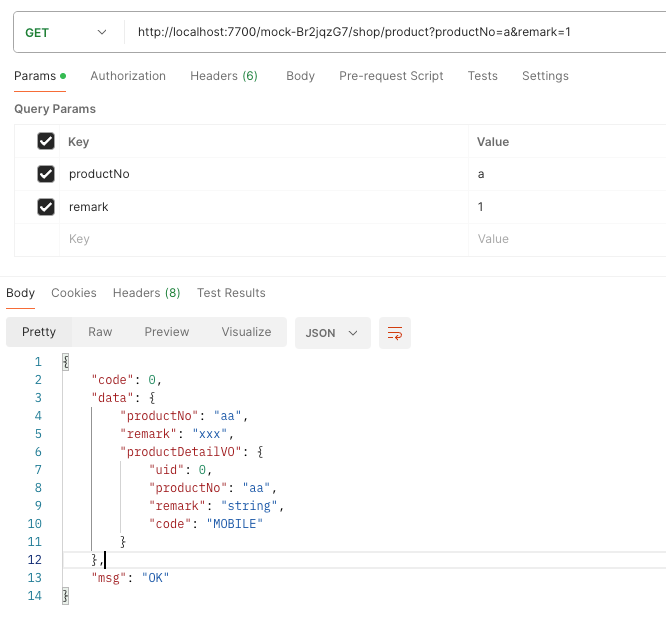Open the GET method dropdown

65,33
